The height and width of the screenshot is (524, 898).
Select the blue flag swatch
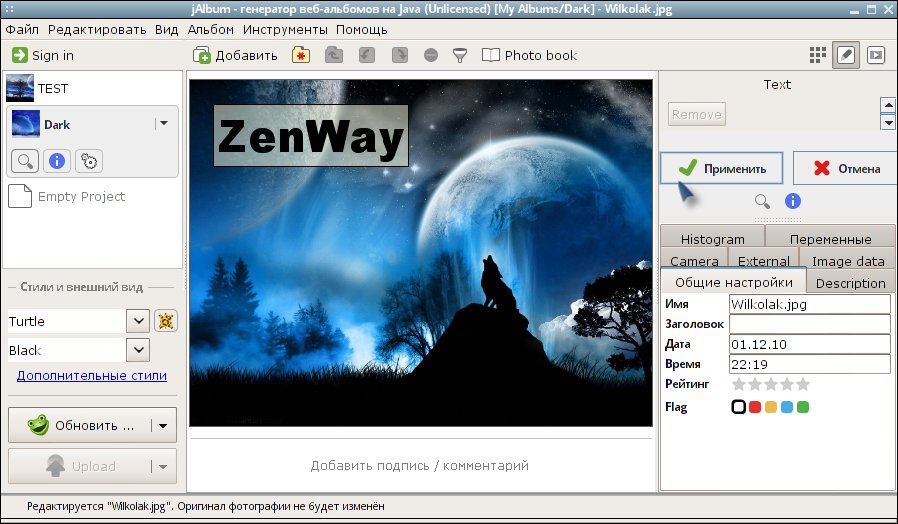787,407
